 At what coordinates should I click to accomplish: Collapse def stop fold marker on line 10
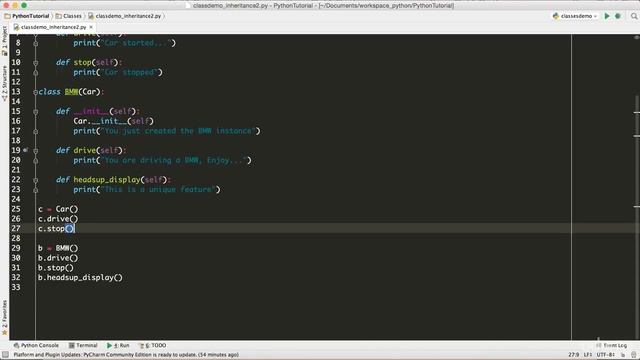click(x=36, y=63)
